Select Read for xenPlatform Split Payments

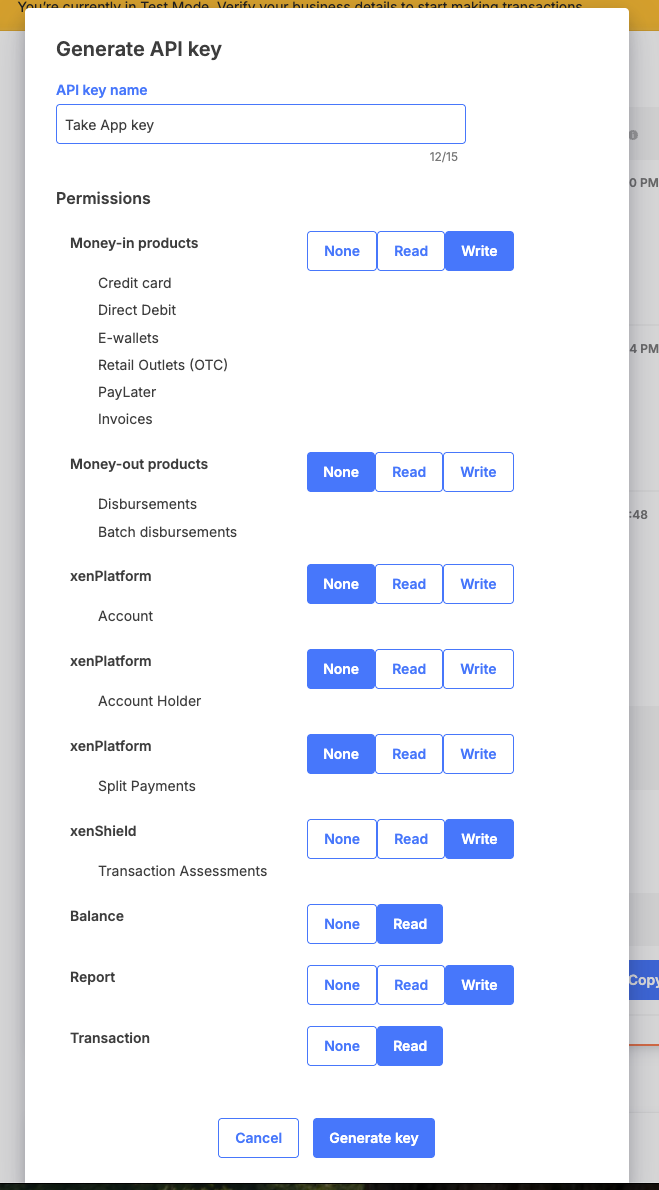pos(408,754)
